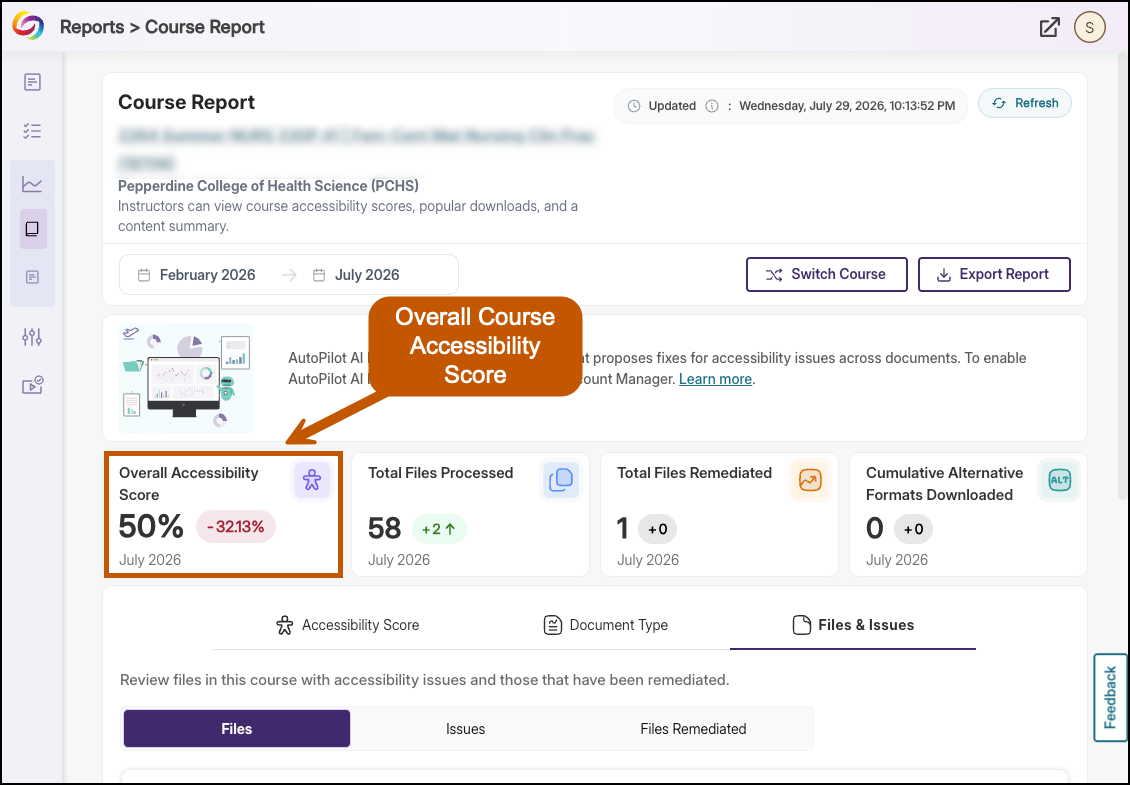Viewport: 1130px width, 785px height.
Task: Select the Files & Issues tab
Action: [x=853, y=625]
